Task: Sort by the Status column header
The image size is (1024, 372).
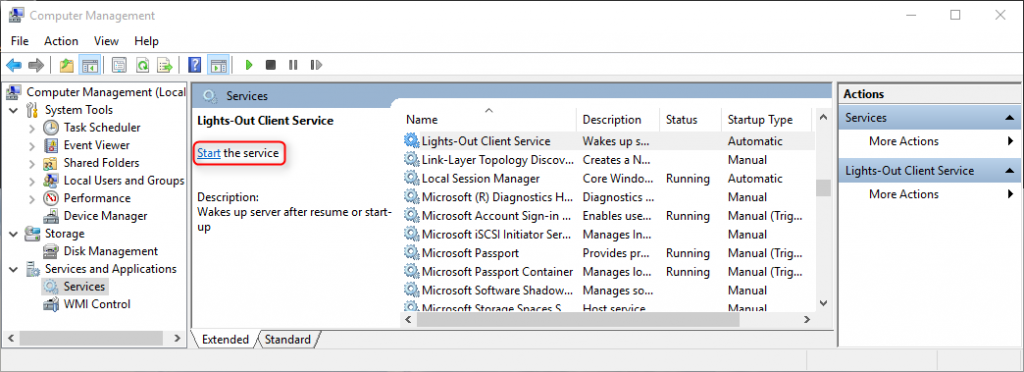Action: click(x=691, y=119)
